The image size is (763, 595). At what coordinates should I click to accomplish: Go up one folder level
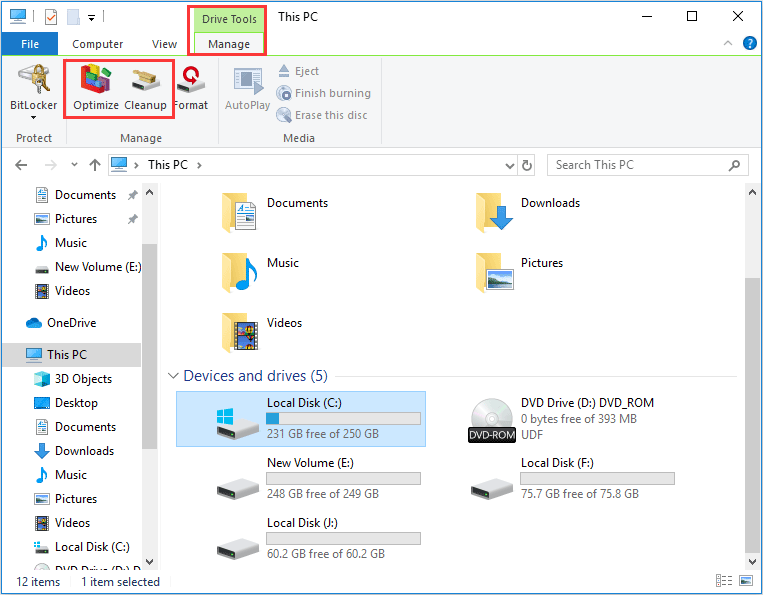coord(95,165)
